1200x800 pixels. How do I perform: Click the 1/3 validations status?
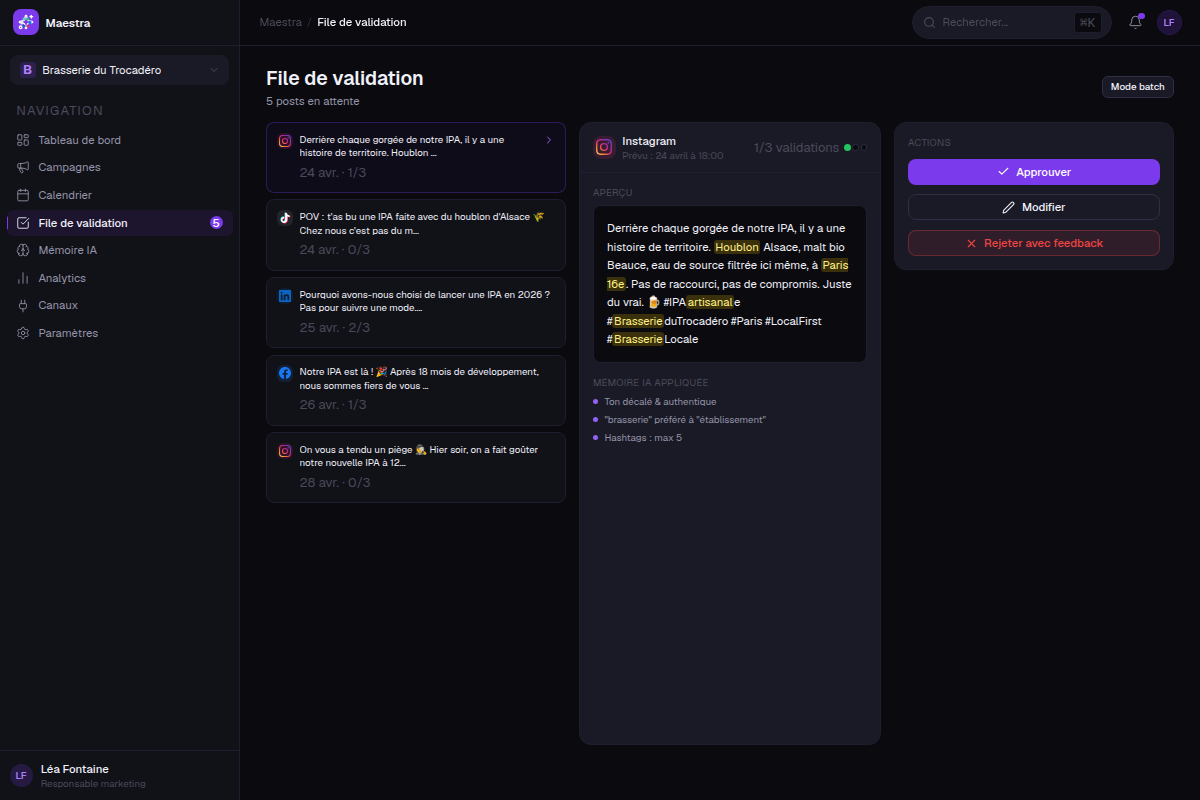point(796,147)
